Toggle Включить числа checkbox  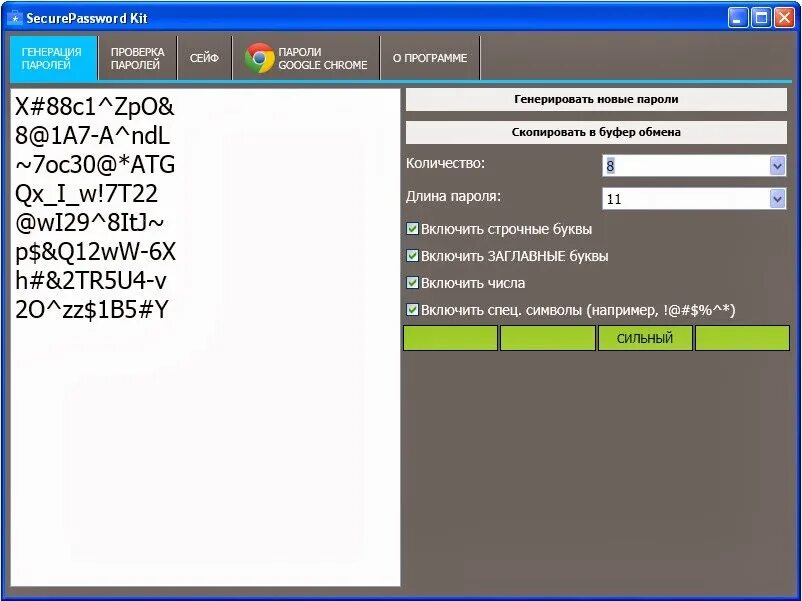pos(412,282)
